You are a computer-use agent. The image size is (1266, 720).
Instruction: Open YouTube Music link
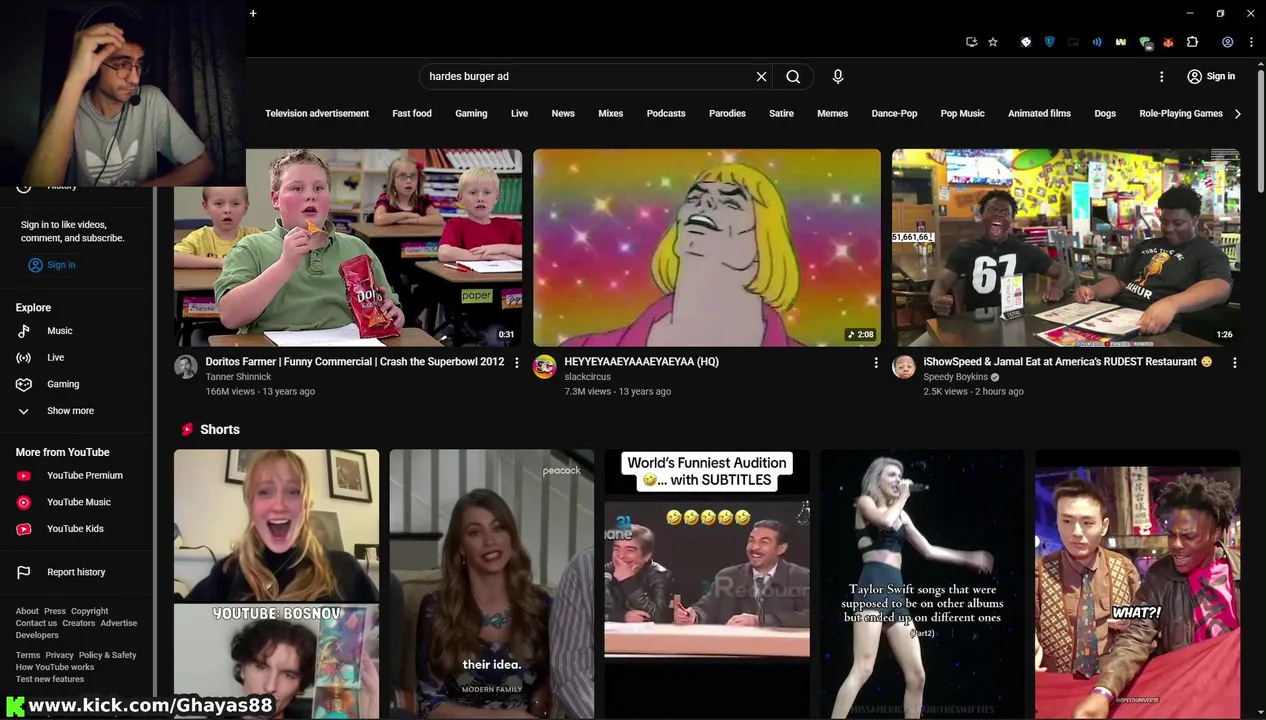tap(77, 502)
